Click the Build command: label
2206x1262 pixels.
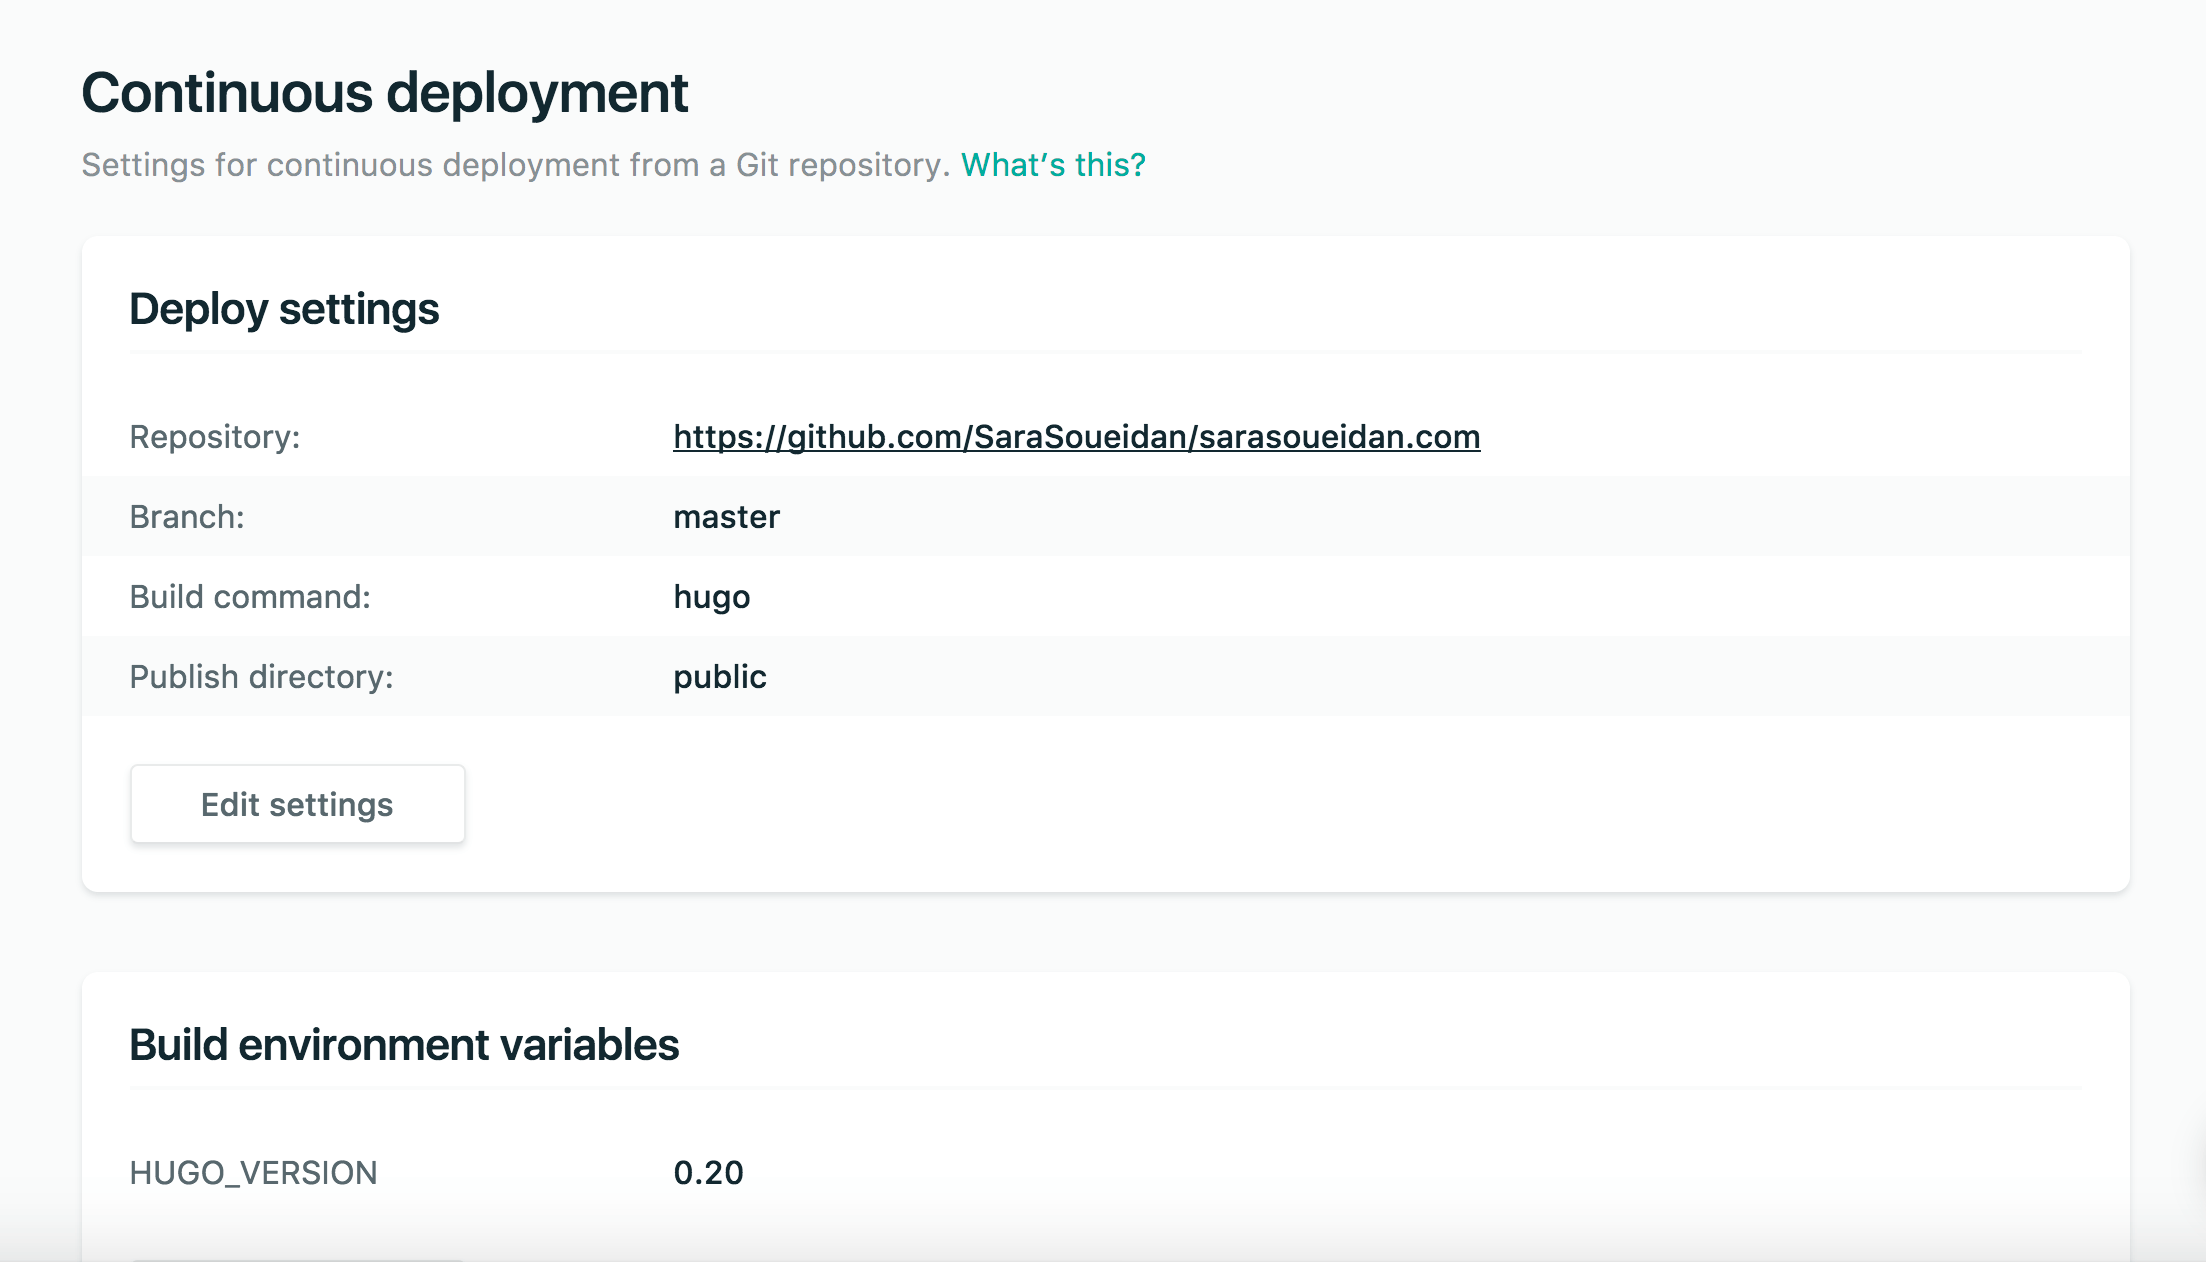[250, 597]
